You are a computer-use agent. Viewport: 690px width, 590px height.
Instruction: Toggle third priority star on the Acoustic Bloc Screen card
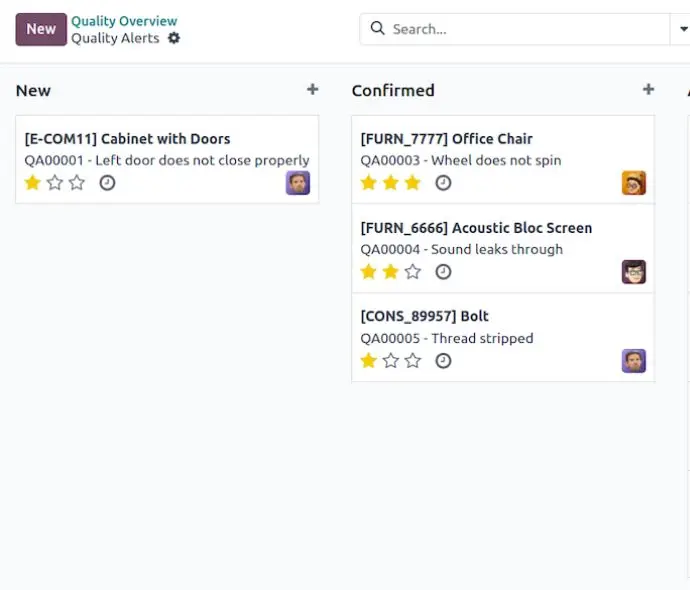pos(413,272)
